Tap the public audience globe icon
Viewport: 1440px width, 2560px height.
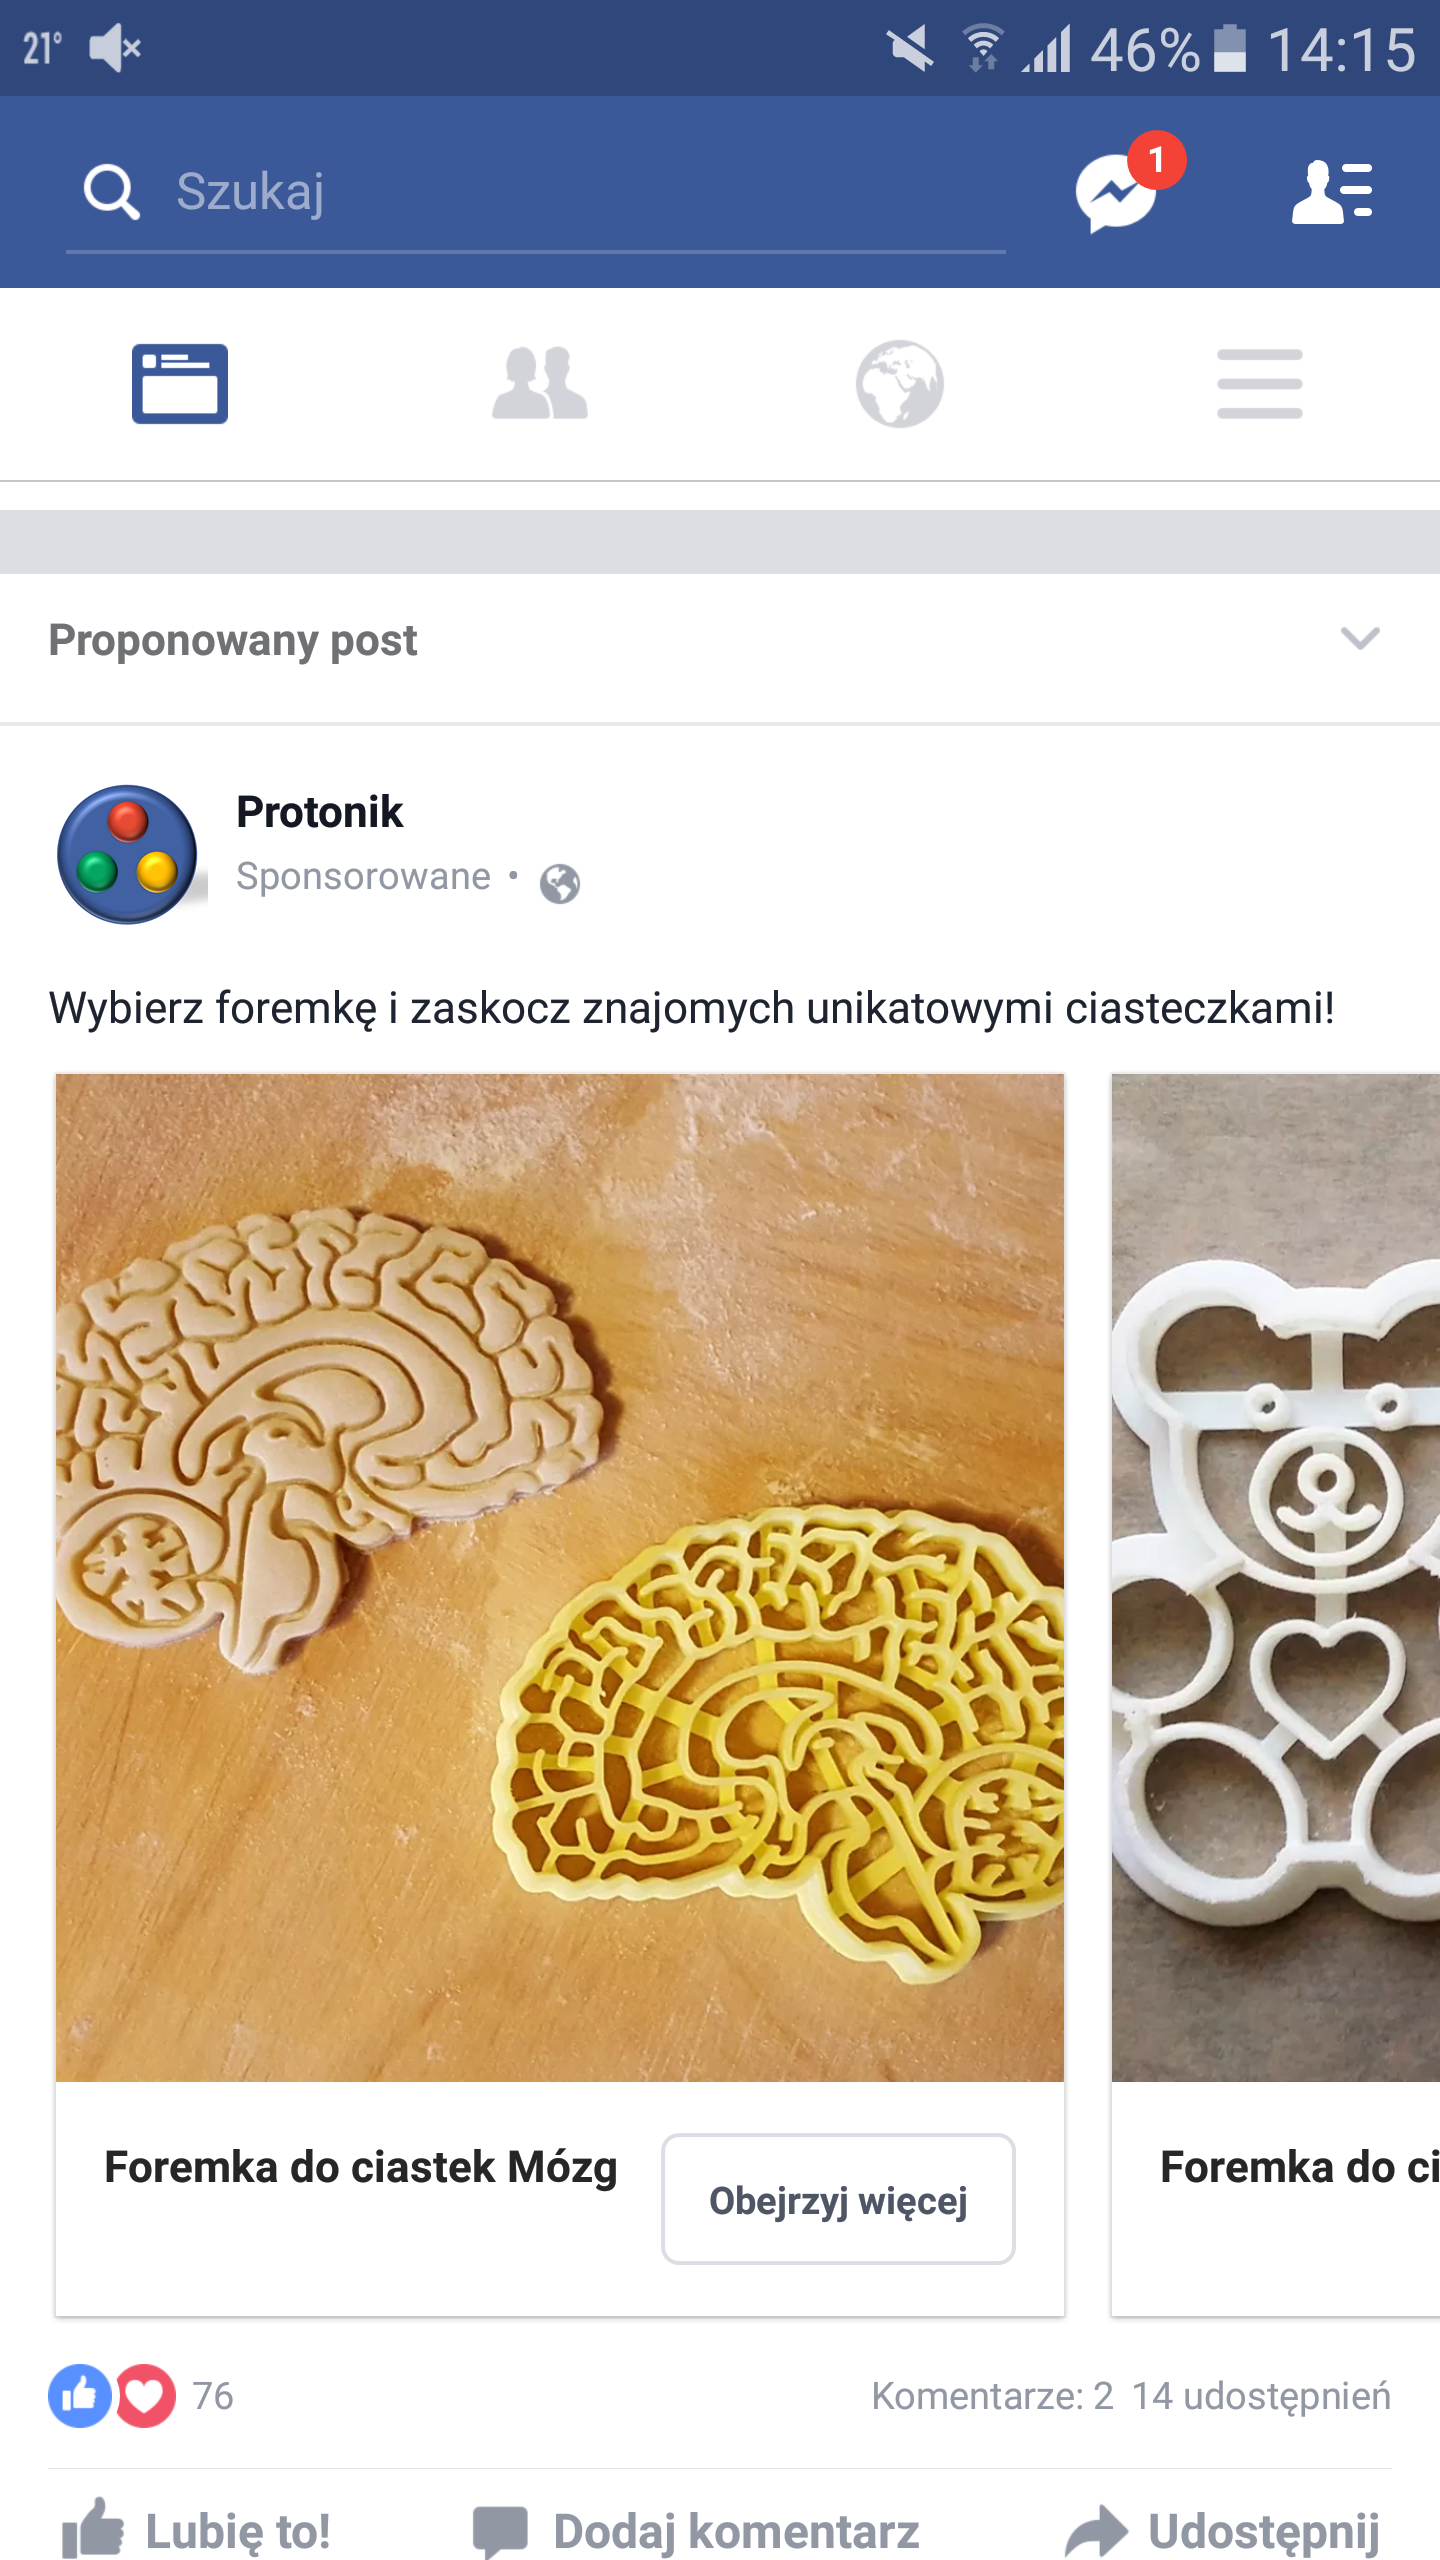click(559, 883)
